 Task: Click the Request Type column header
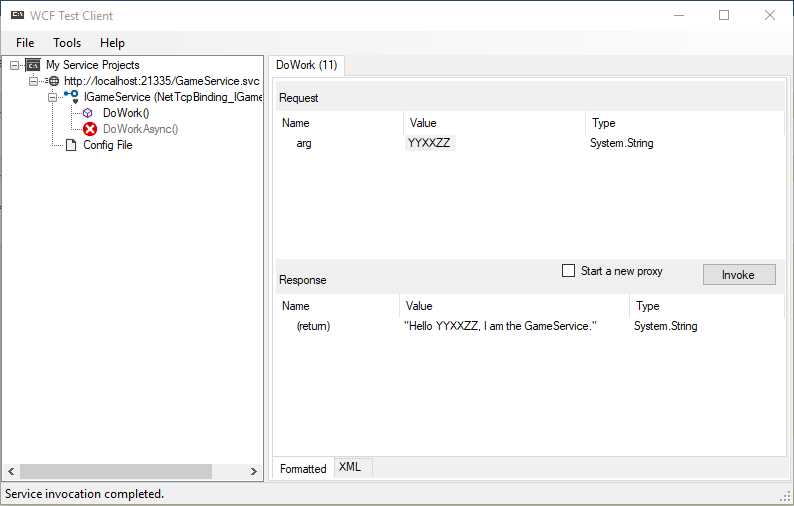tap(604, 123)
